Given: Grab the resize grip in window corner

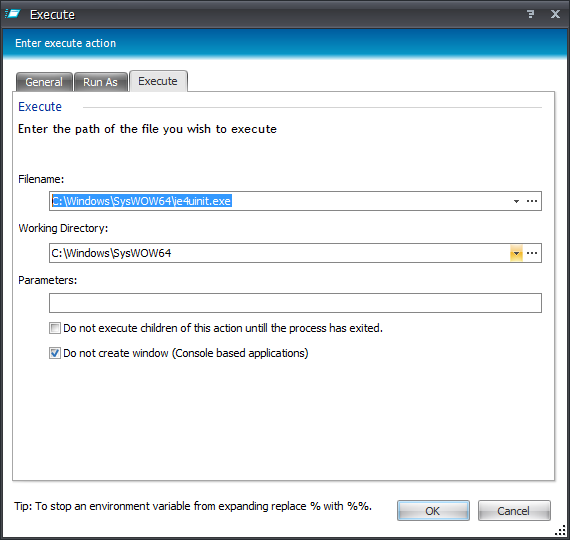Looking at the screenshot, I should tap(560, 531).
